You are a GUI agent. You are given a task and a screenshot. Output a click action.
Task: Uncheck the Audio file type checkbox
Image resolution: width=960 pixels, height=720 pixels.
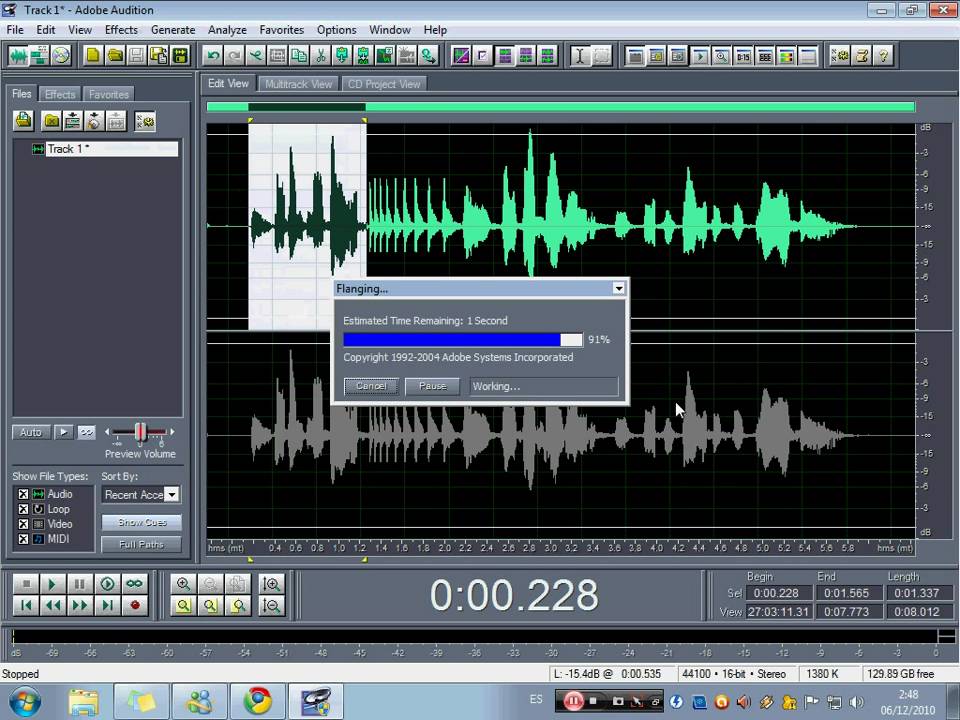pos(23,494)
